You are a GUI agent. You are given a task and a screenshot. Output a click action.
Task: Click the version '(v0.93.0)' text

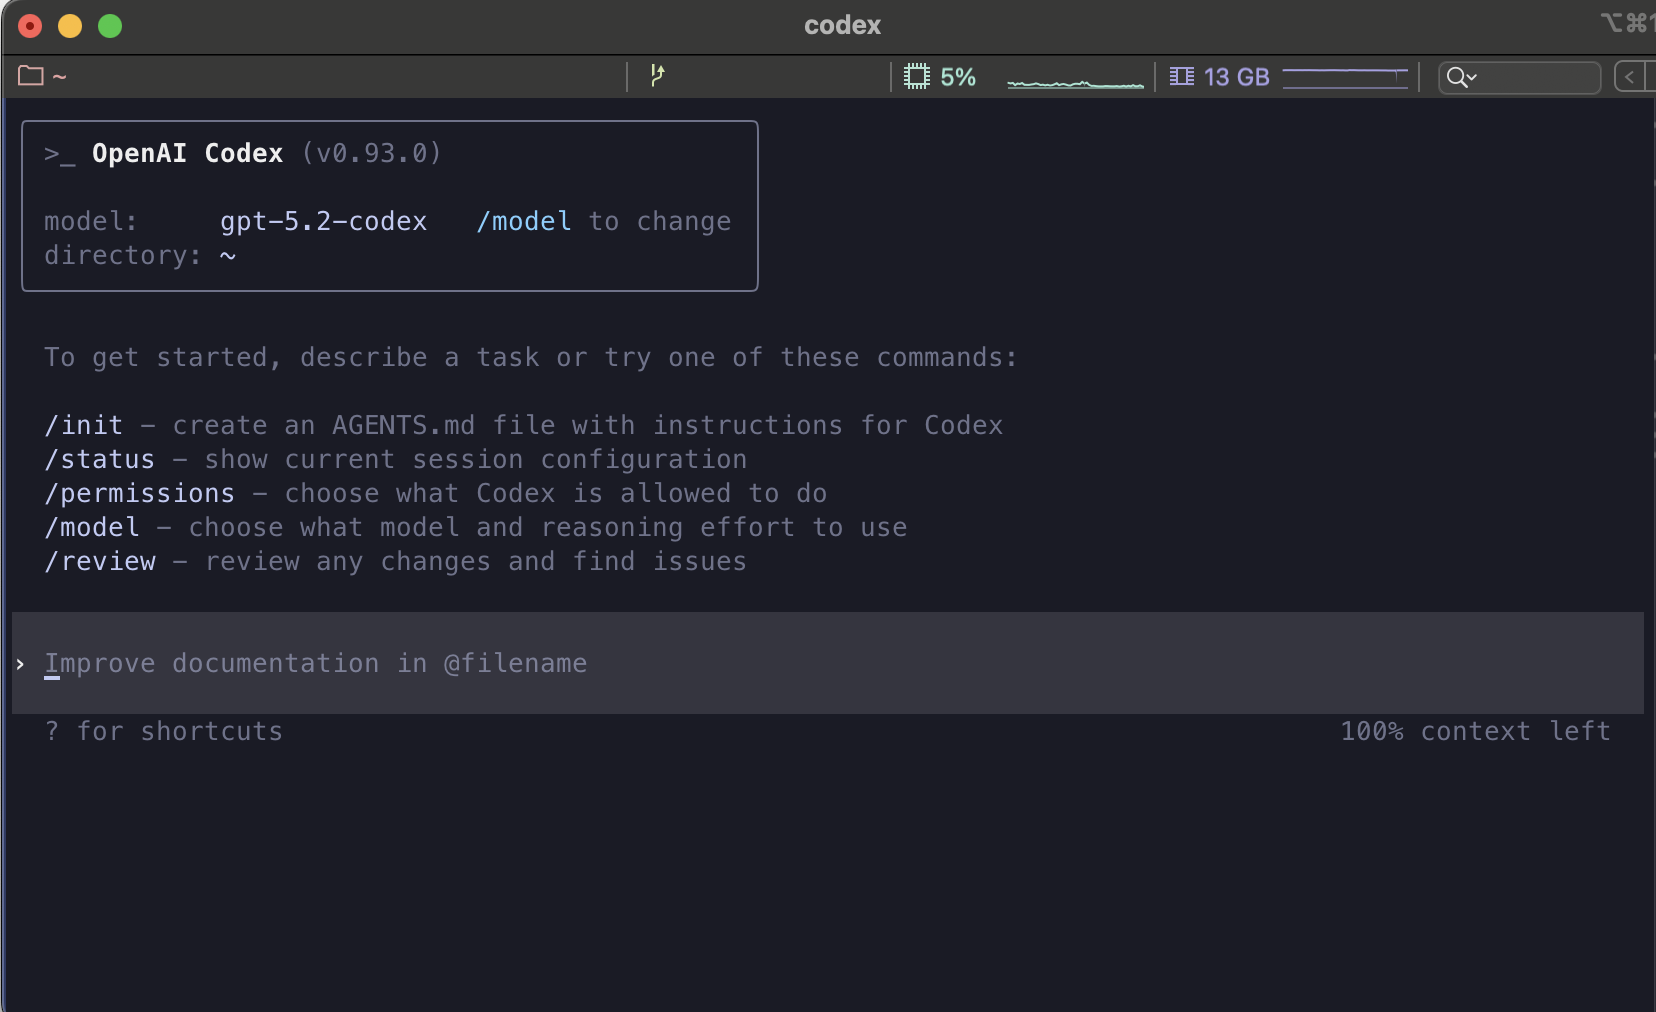click(x=372, y=153)
